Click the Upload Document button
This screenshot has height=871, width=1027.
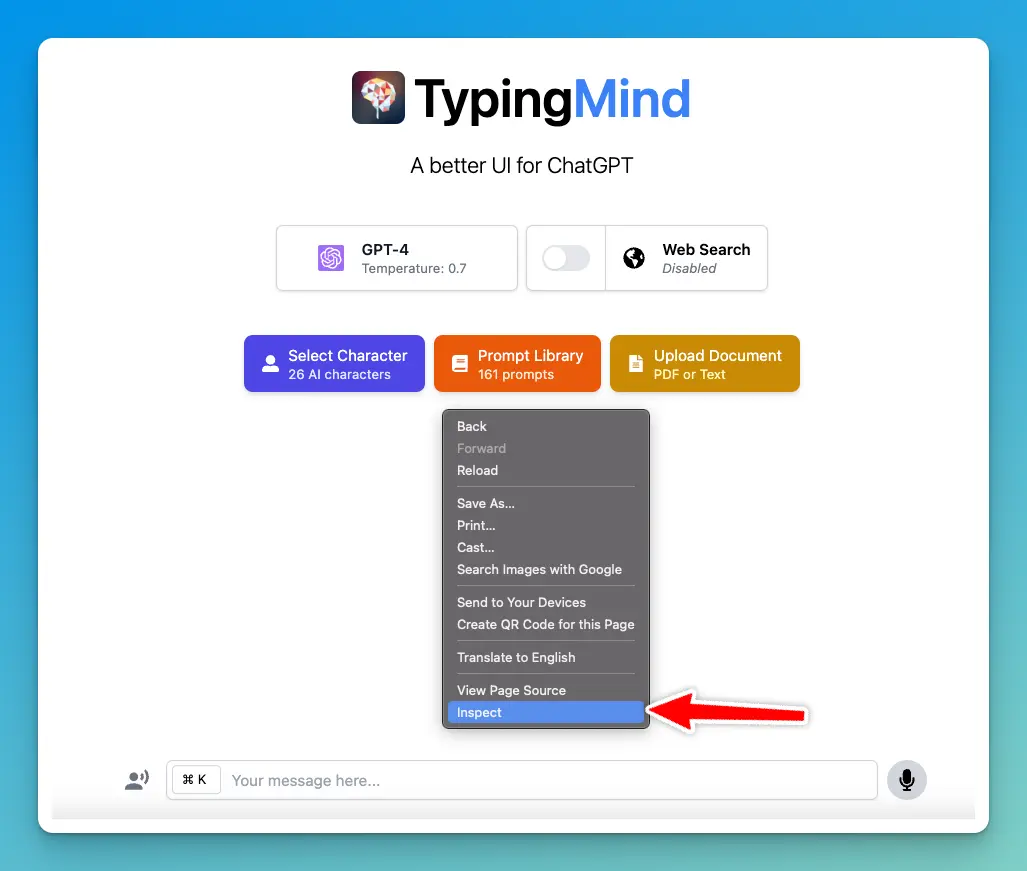coord(705,363)
